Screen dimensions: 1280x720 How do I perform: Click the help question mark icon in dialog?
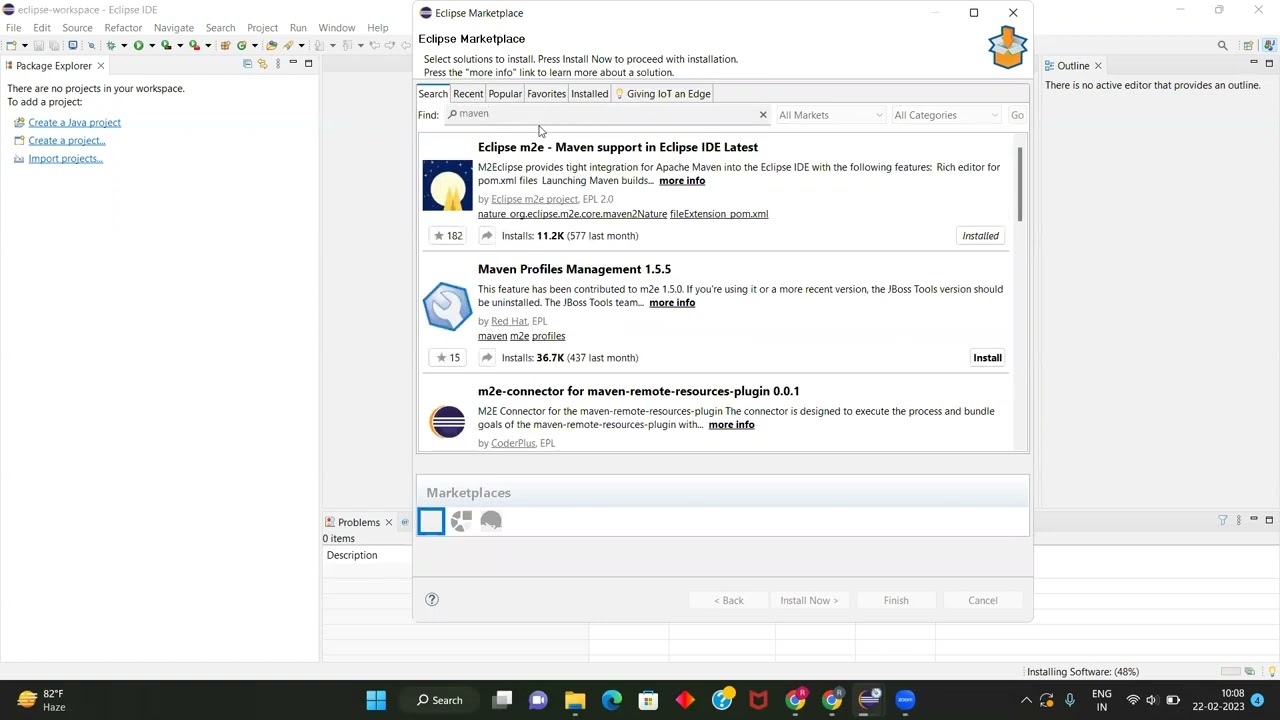tap(432, 599)
